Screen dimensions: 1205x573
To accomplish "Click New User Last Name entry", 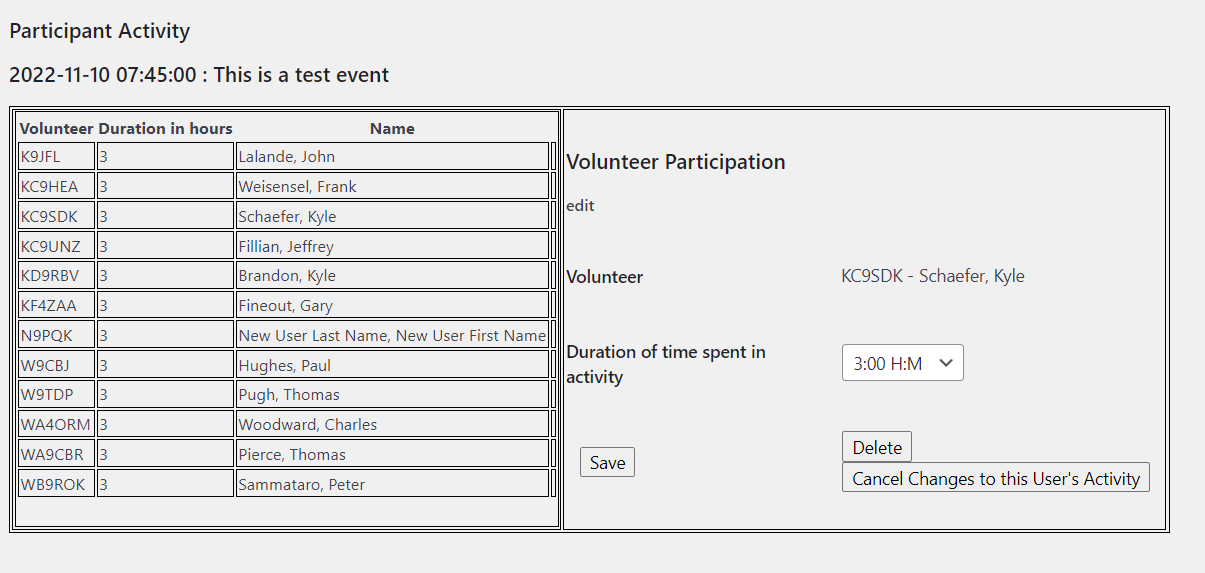I will pyautogui.click(x=392, y=335).
